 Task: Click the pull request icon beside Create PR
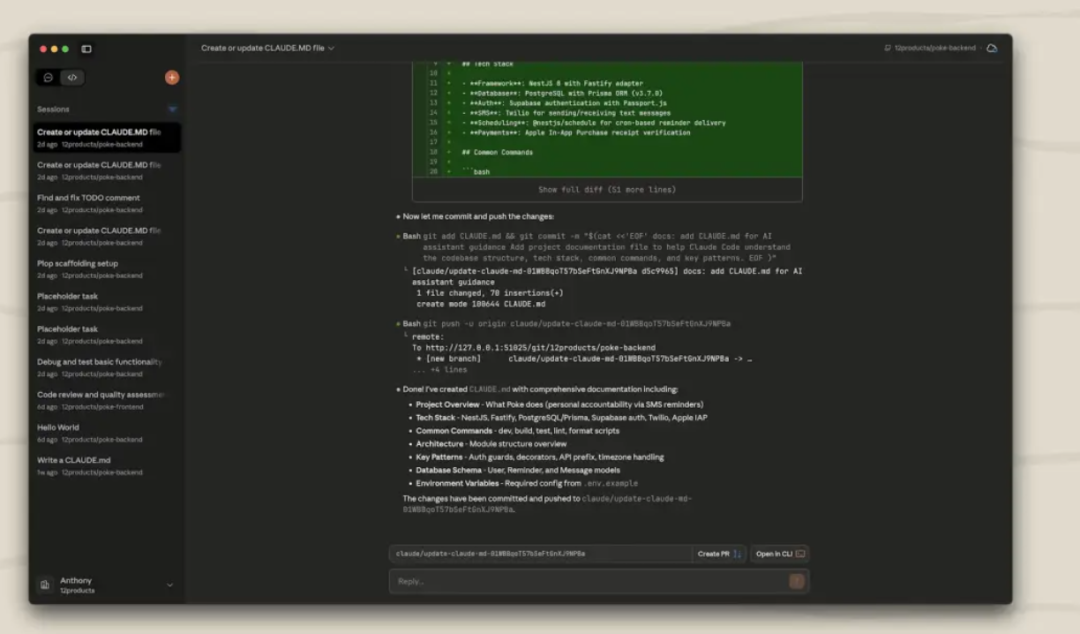[x=737, y=553]
